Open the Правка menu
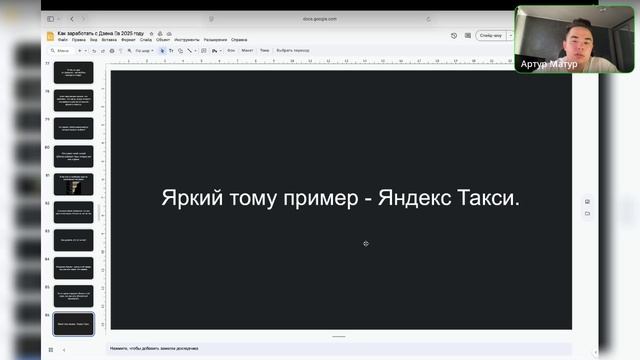 pos(79,40)
